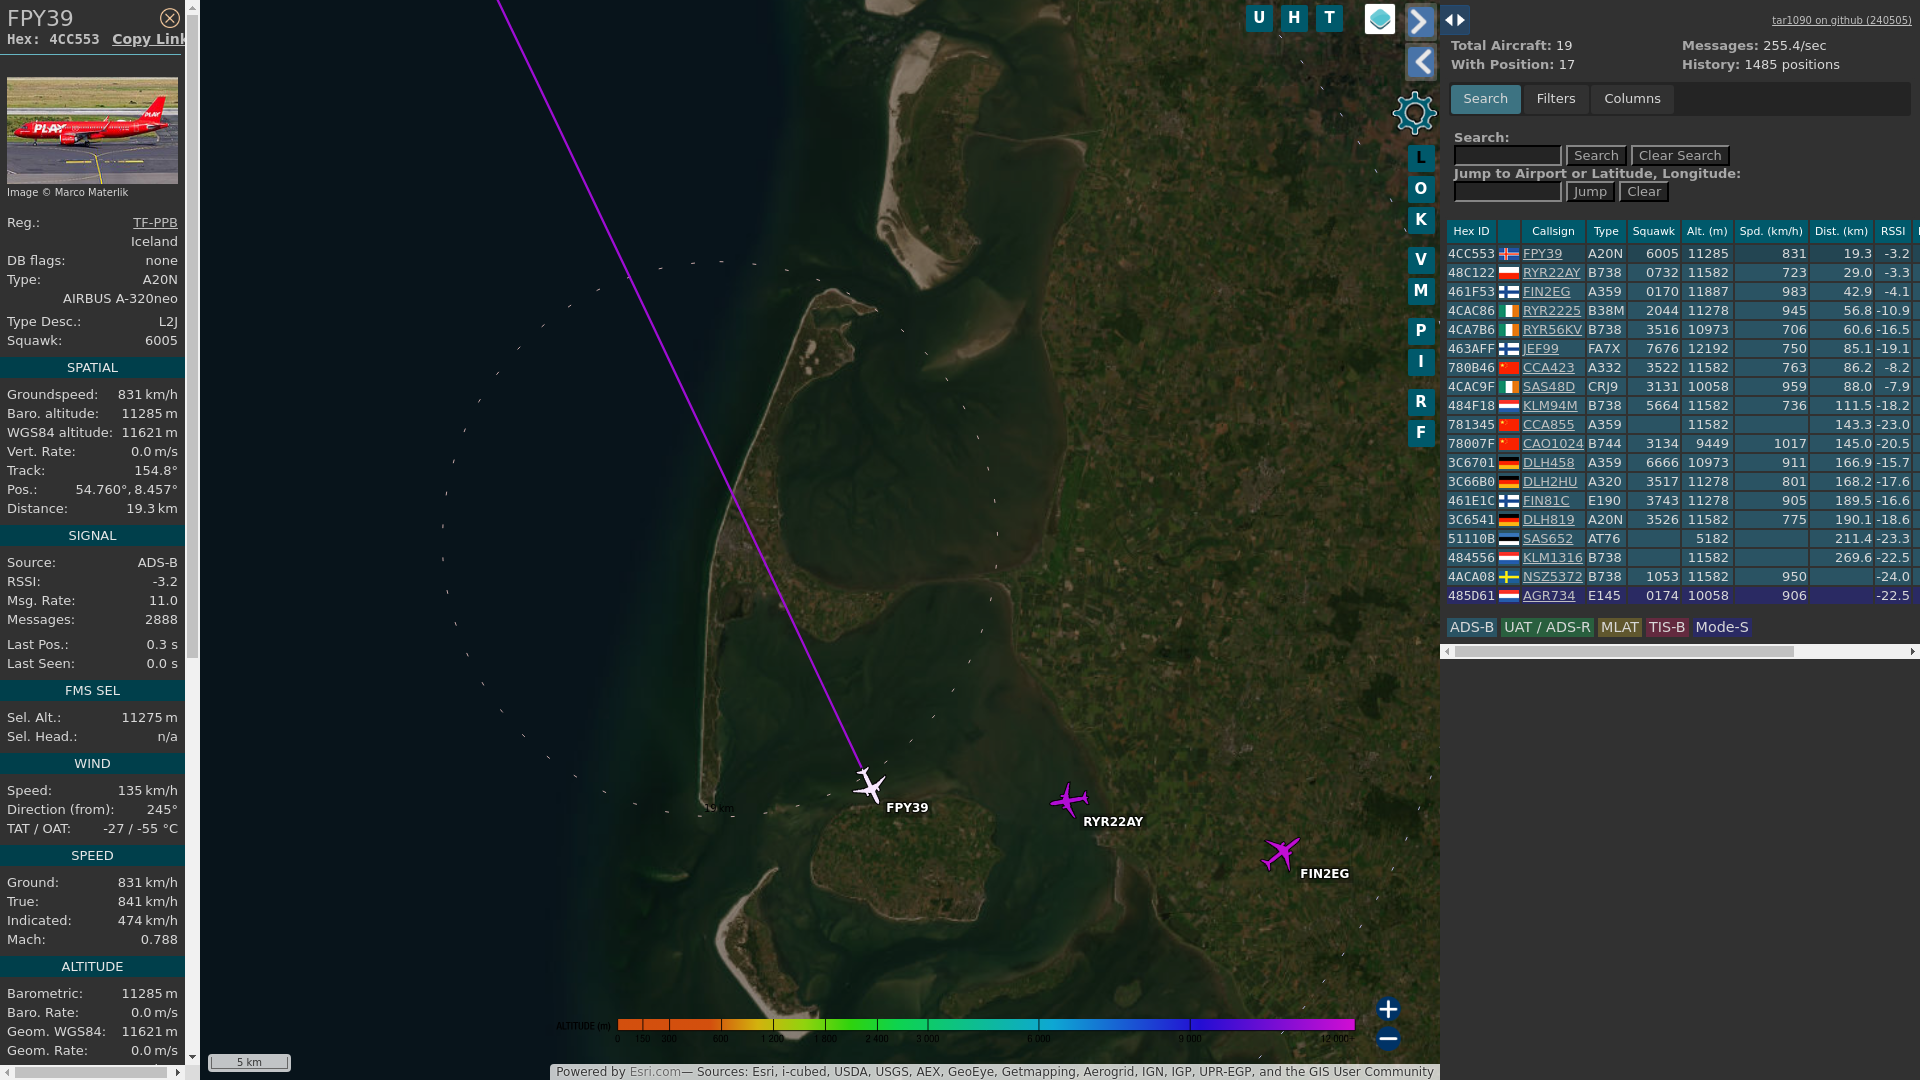Toggle the R map button
Viewport: 1920px width, 1080px height.
point(1421,402)
